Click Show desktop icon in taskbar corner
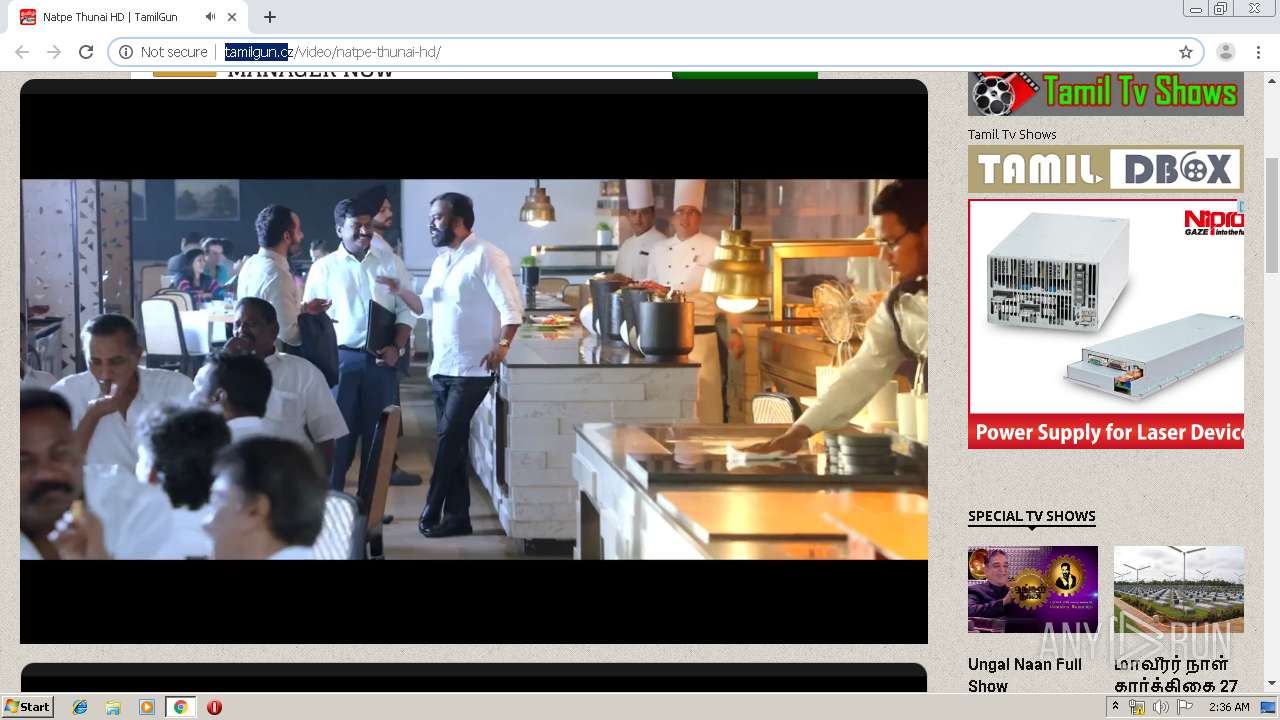The height and width of the screenshot is (720, 1280). pyautogui.click(x=1269, y=707)
